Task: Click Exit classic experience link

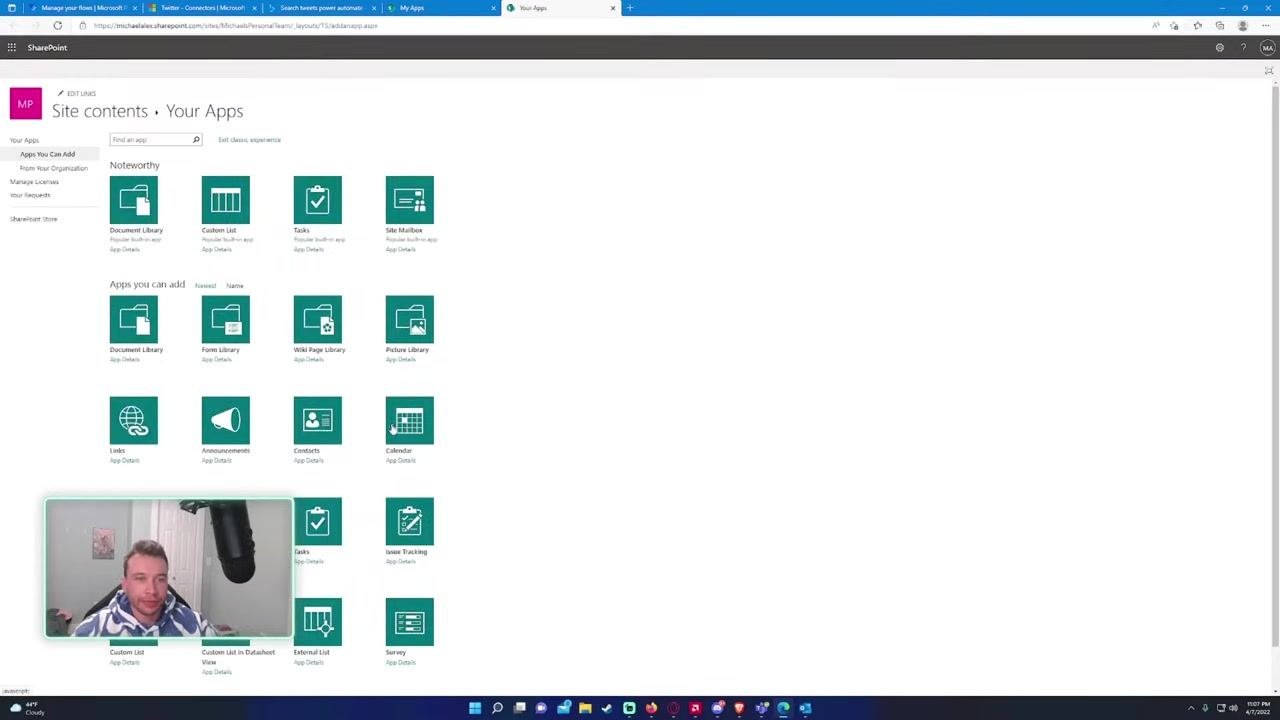Action: [x=249, y=140]
